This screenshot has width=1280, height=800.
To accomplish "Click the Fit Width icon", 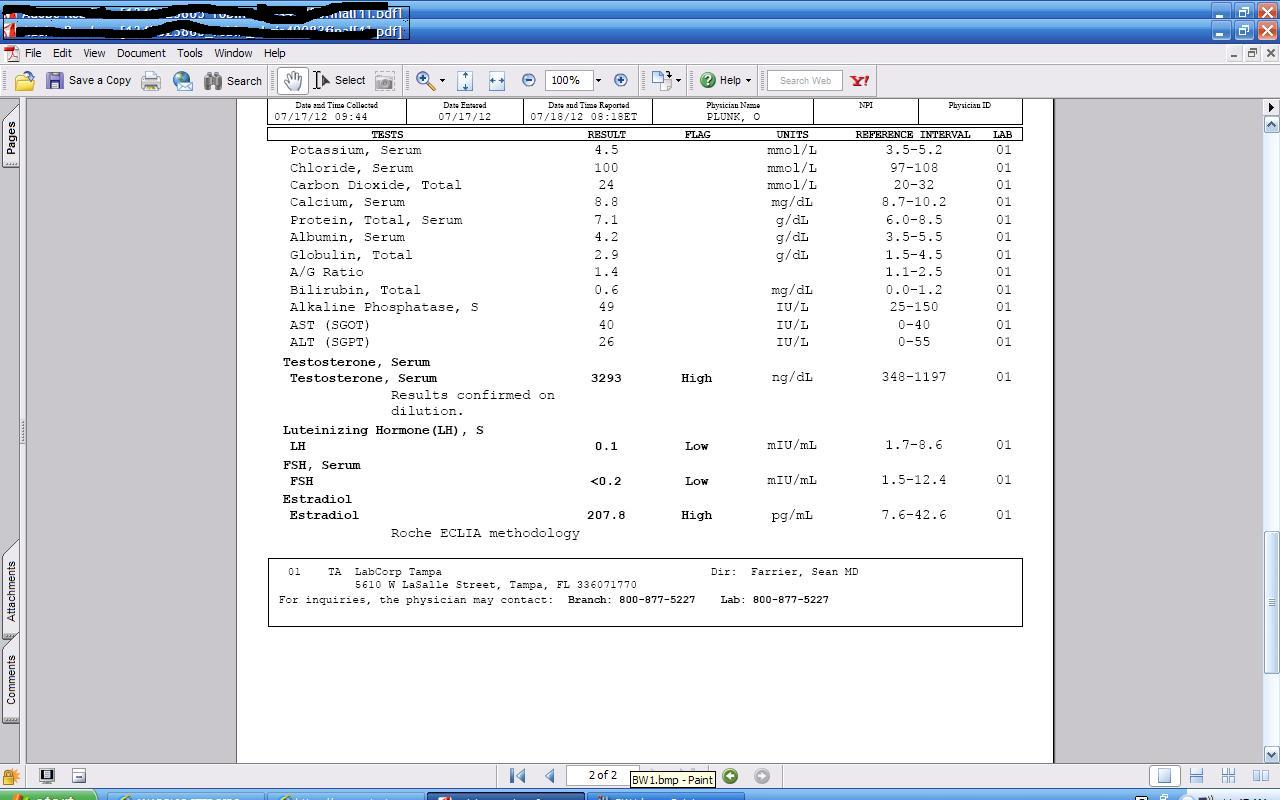I will click(497, 81).
